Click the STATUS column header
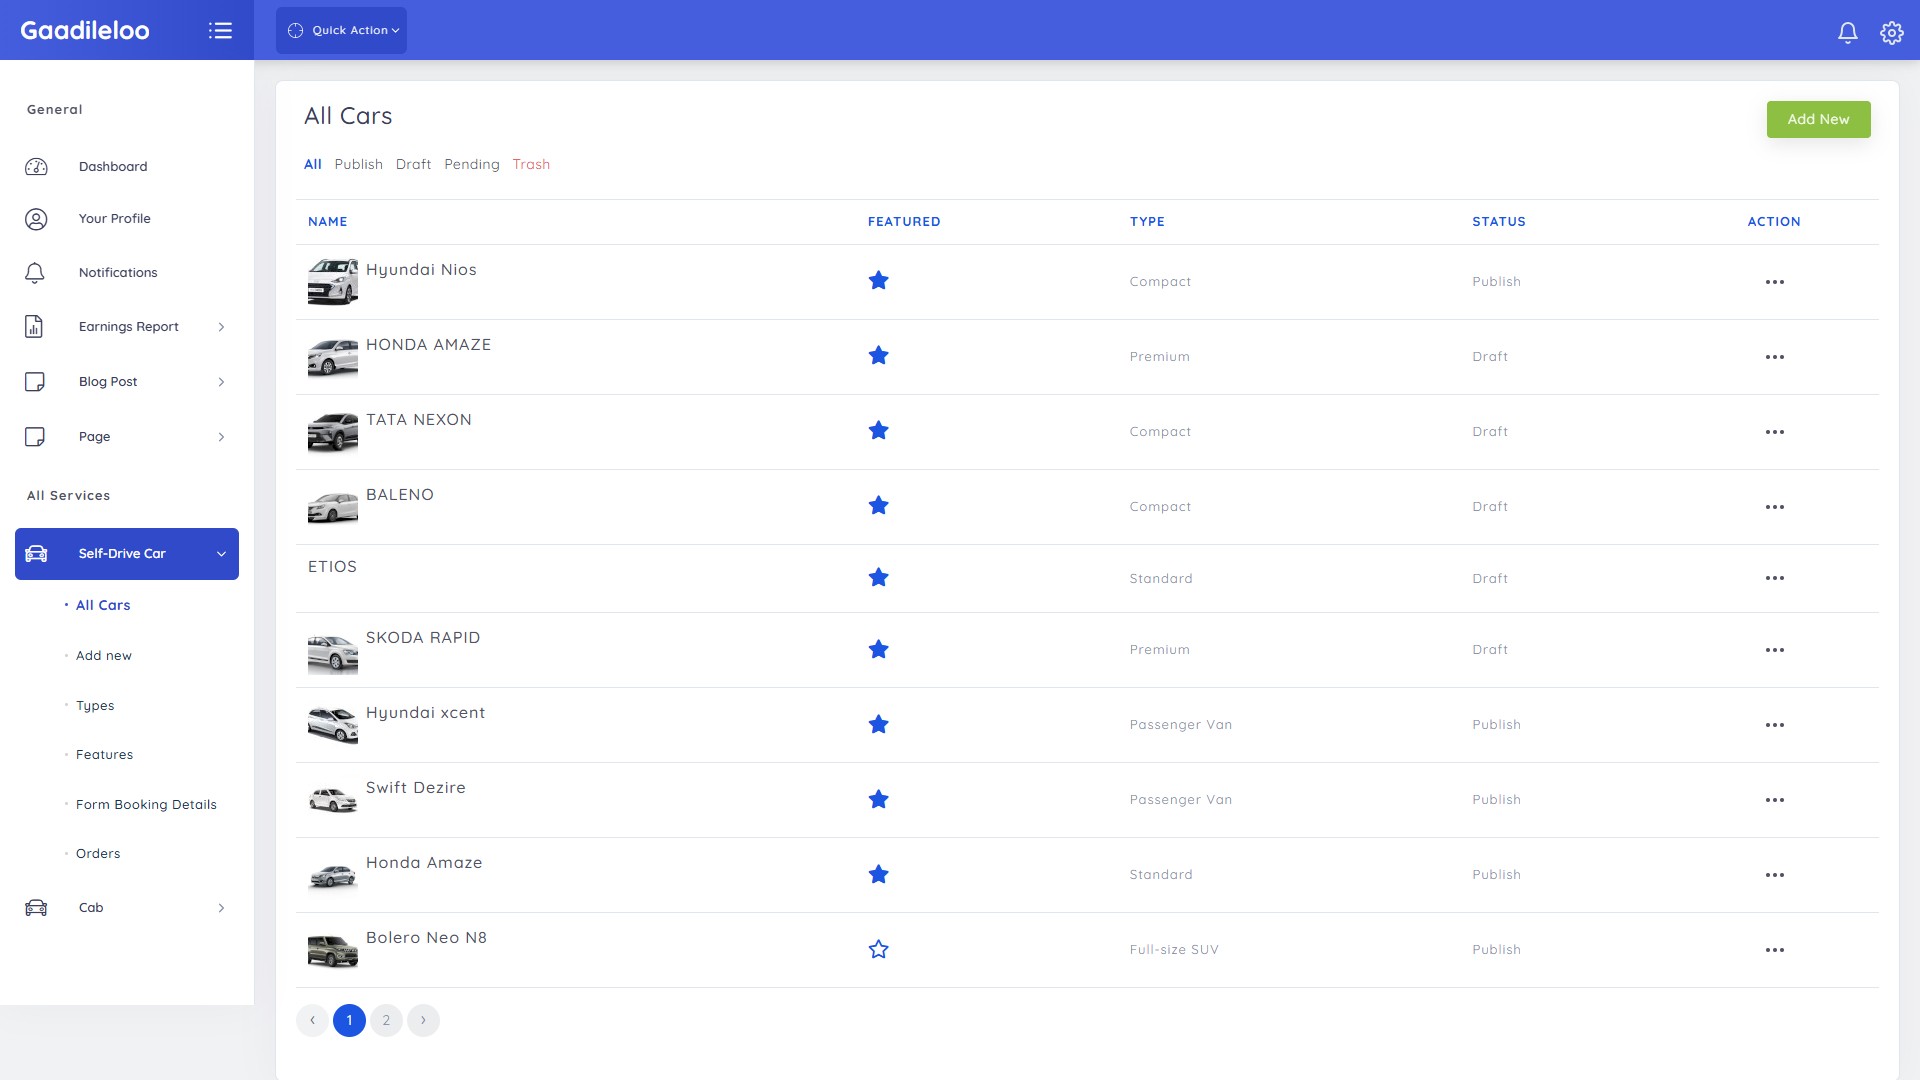 (x=1499, y=222)
